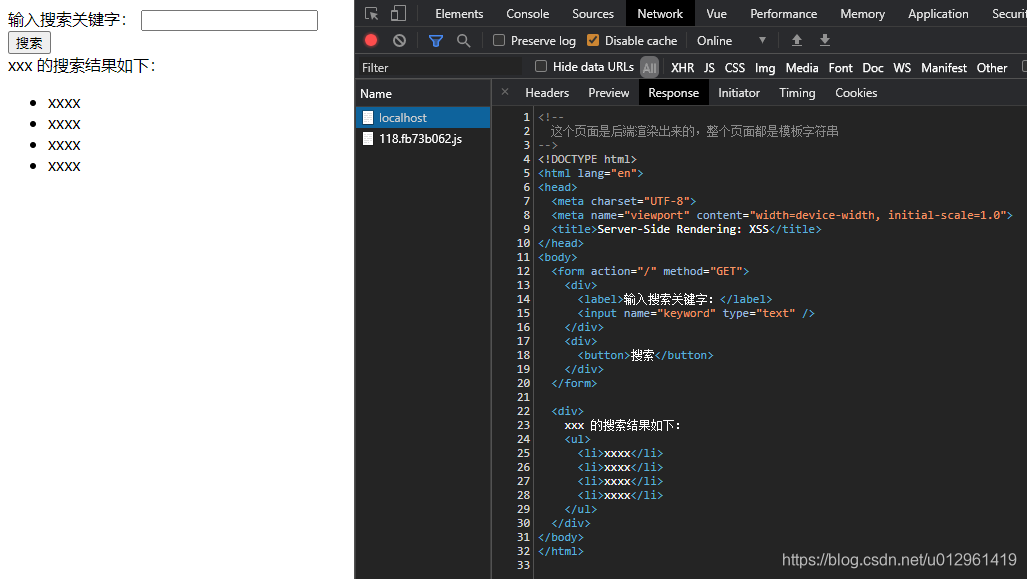The width and height of the screenshot is (1027, 579).
Task: Filter requests by Other type
Action: (992, 67)
